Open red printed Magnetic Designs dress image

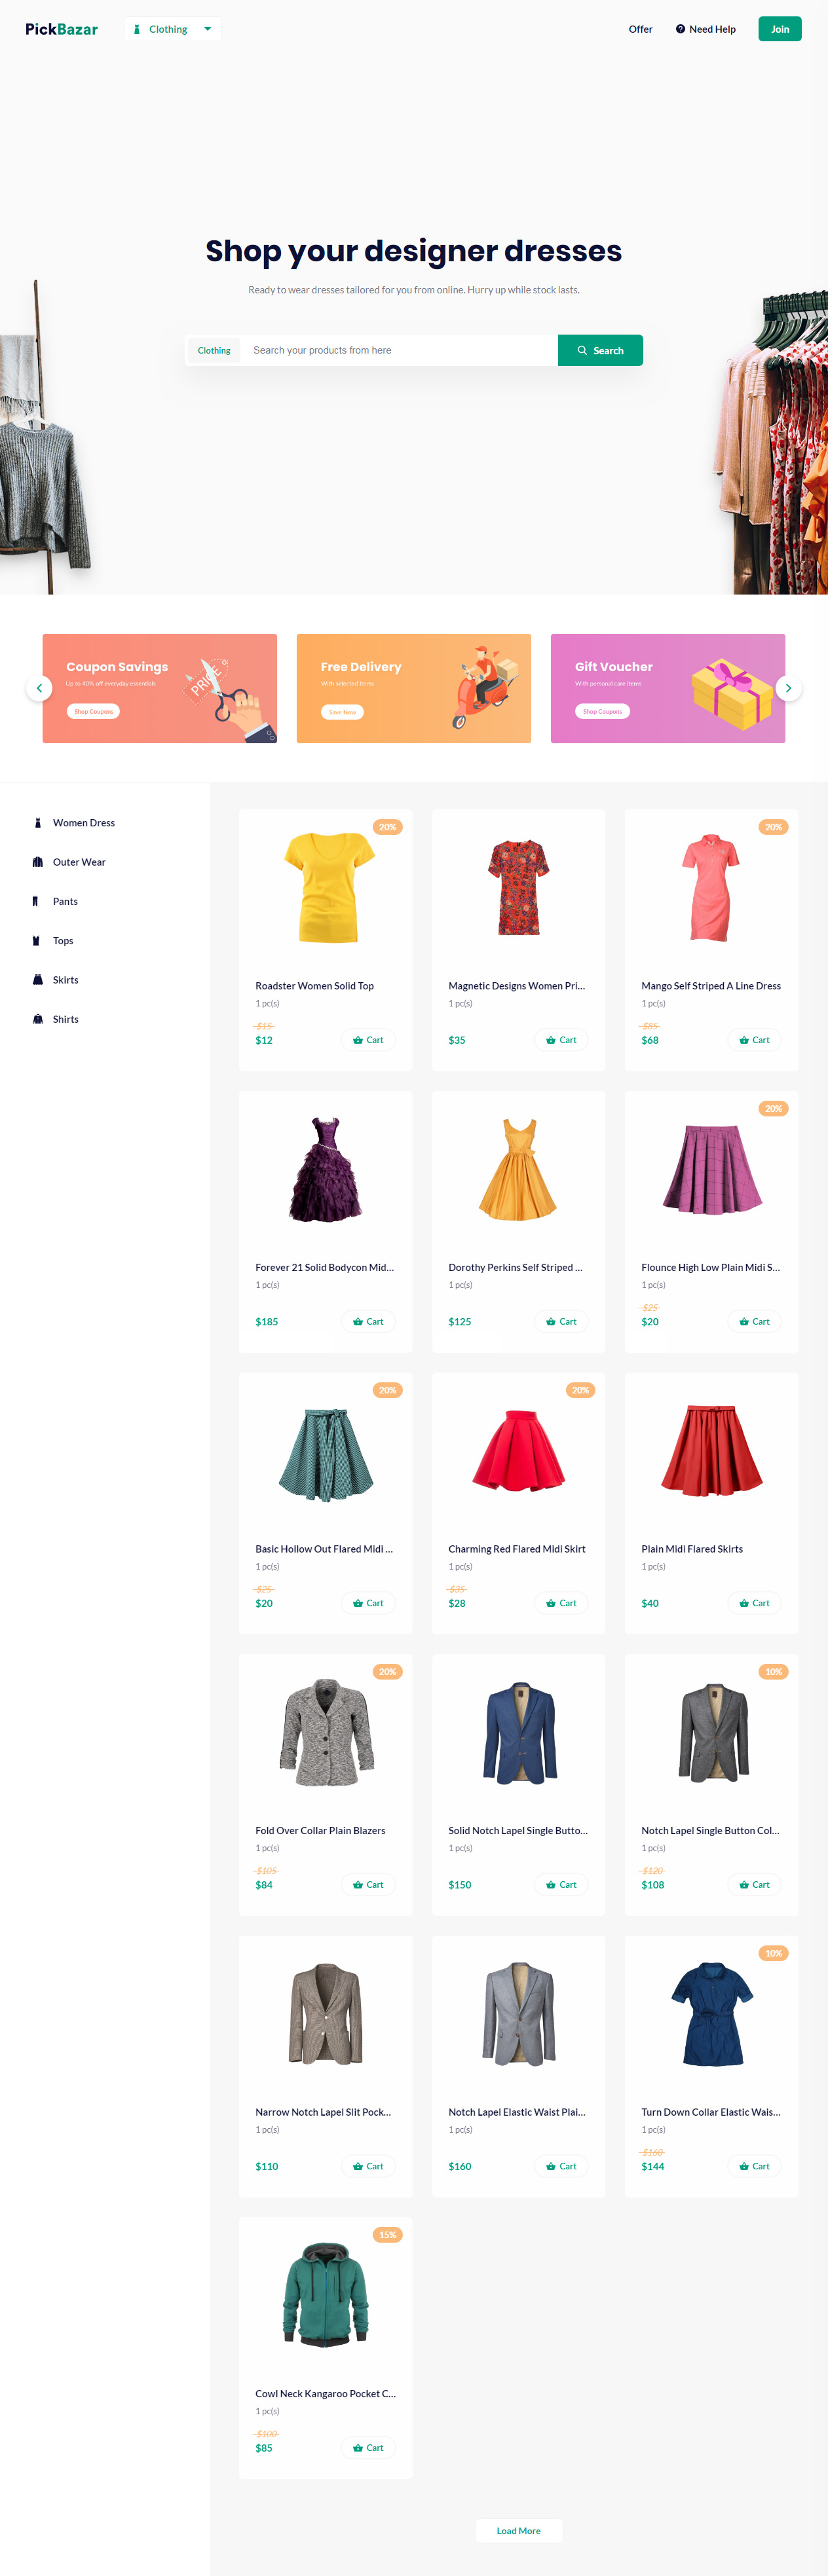pyautogui.click(x=518, y=887)
